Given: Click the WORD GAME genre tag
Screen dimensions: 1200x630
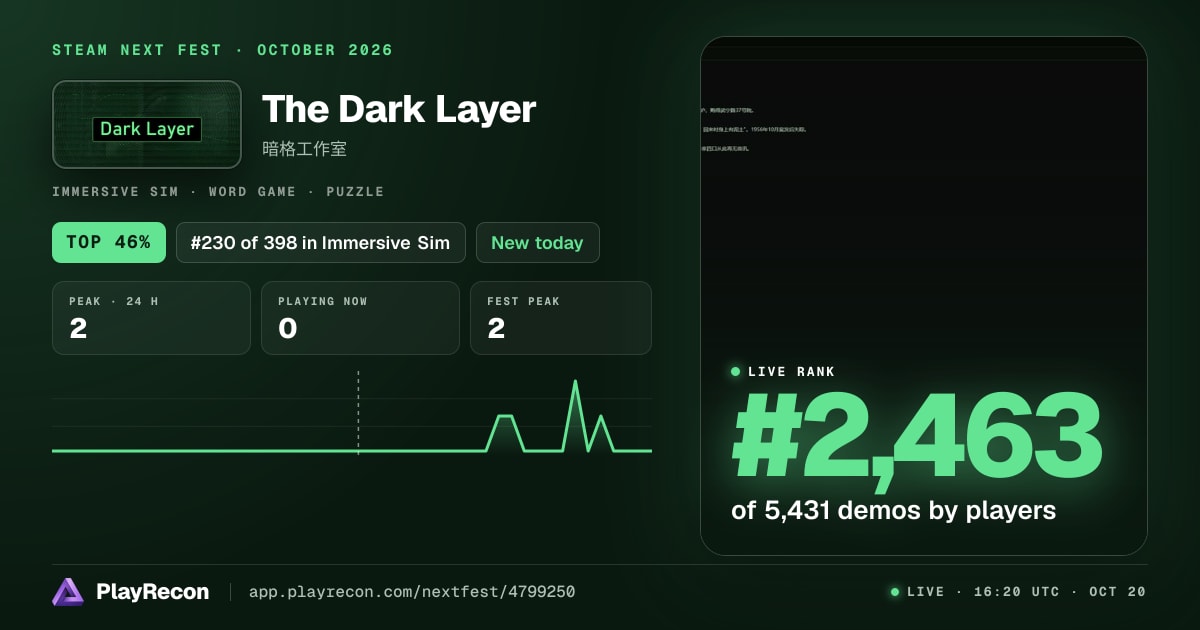Looking at the screenshot, I should point(252,192).
